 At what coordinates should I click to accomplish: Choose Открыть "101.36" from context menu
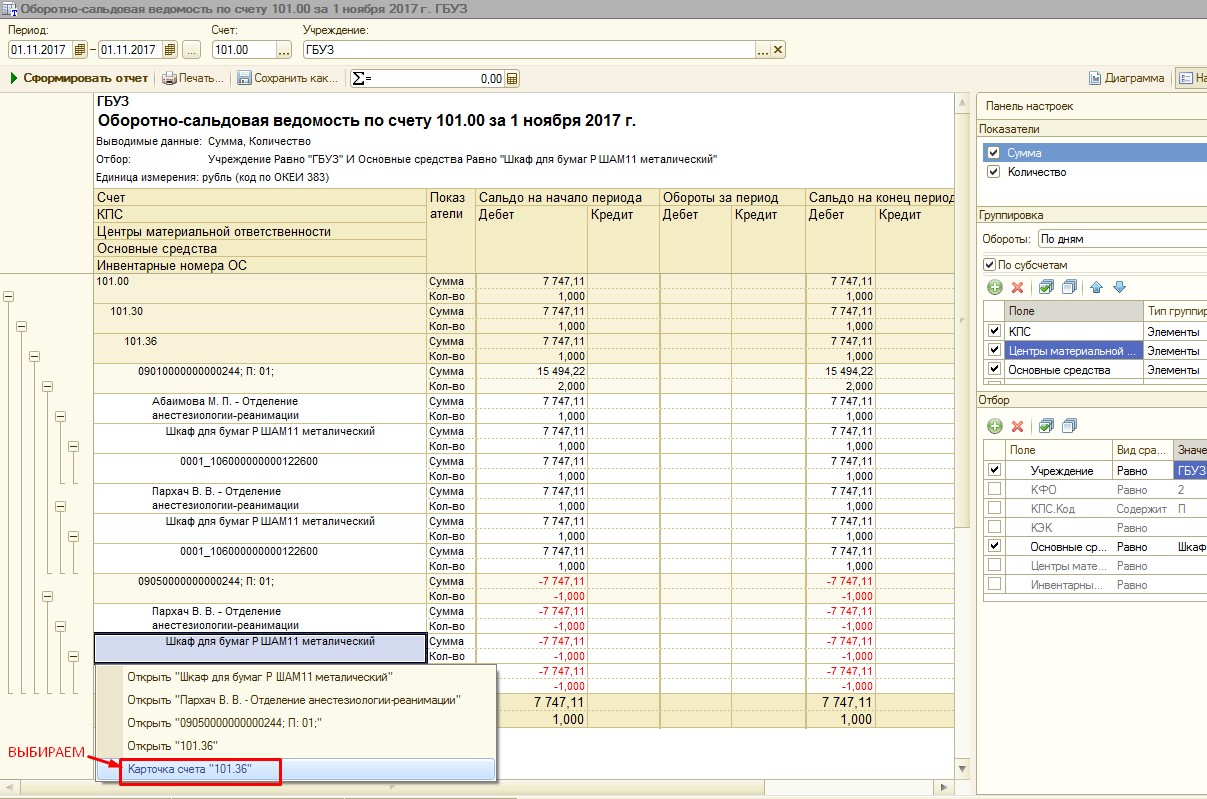[x=171, y=745]
